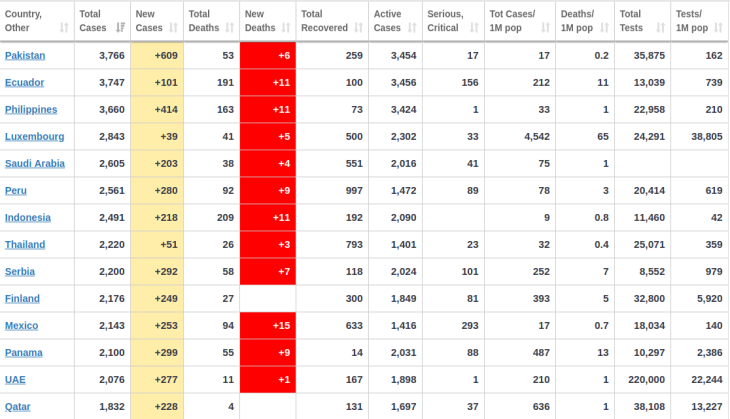
Task: Select Ecuador's 191 total deaths cell
Action: (x=212, y=82)
